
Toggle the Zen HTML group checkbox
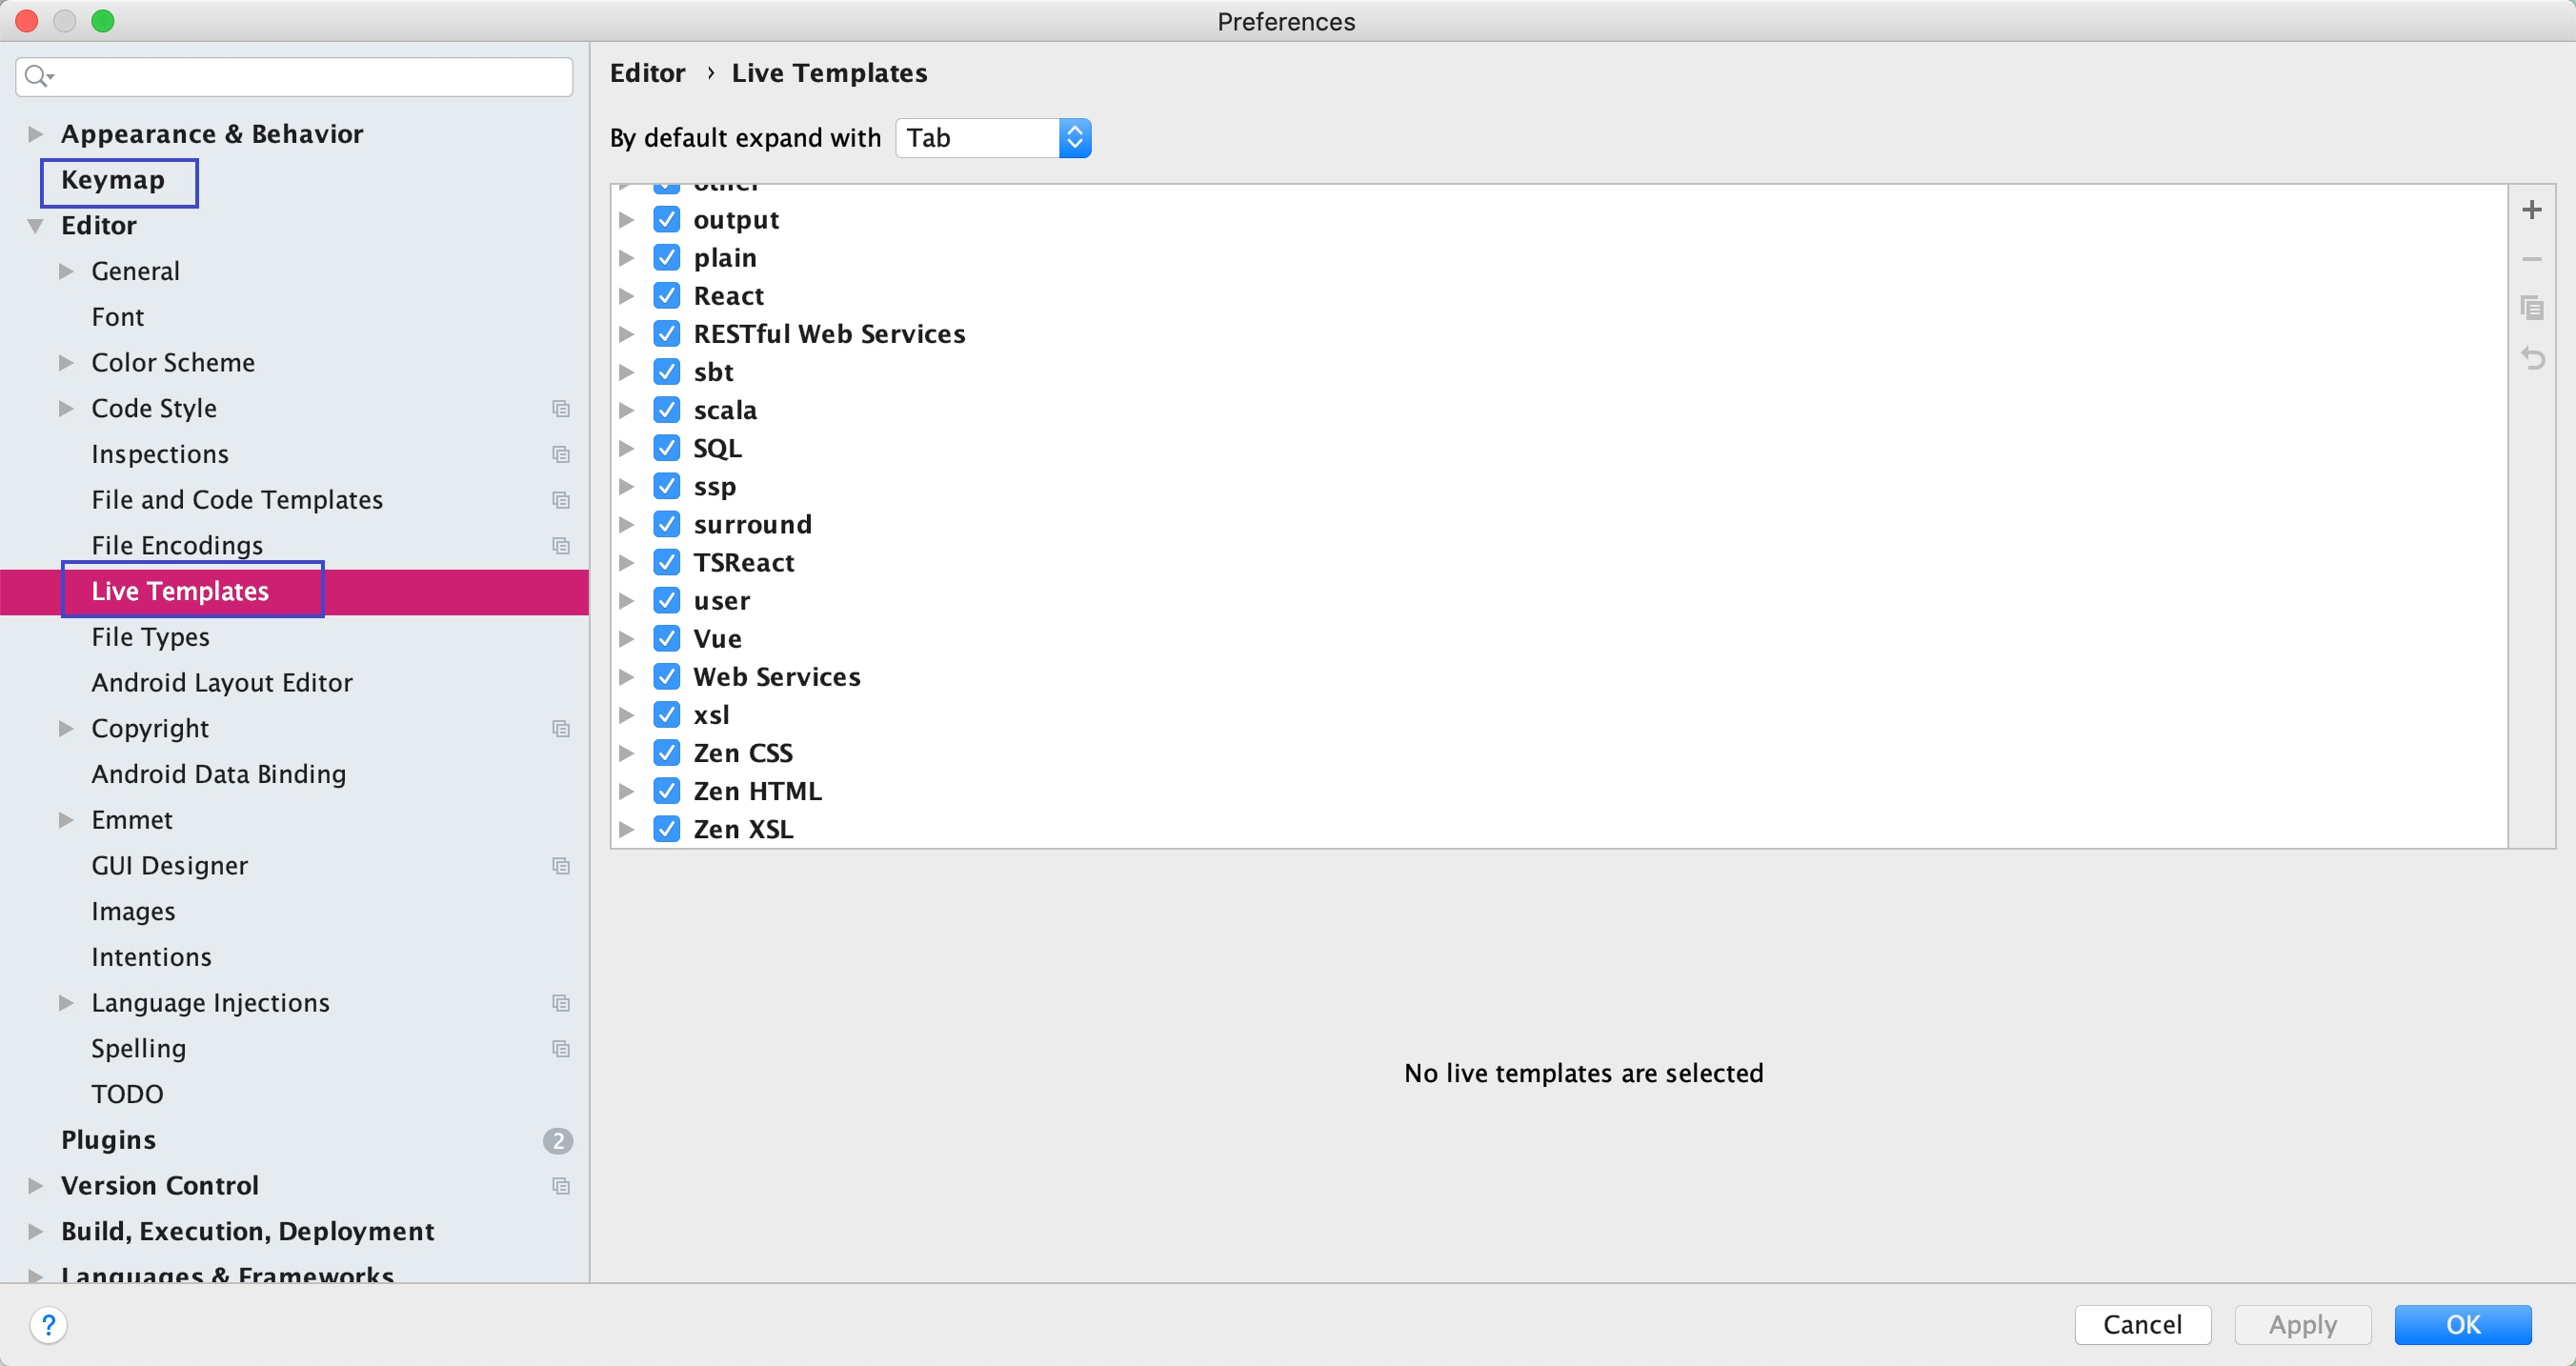[x=667, y=791]
